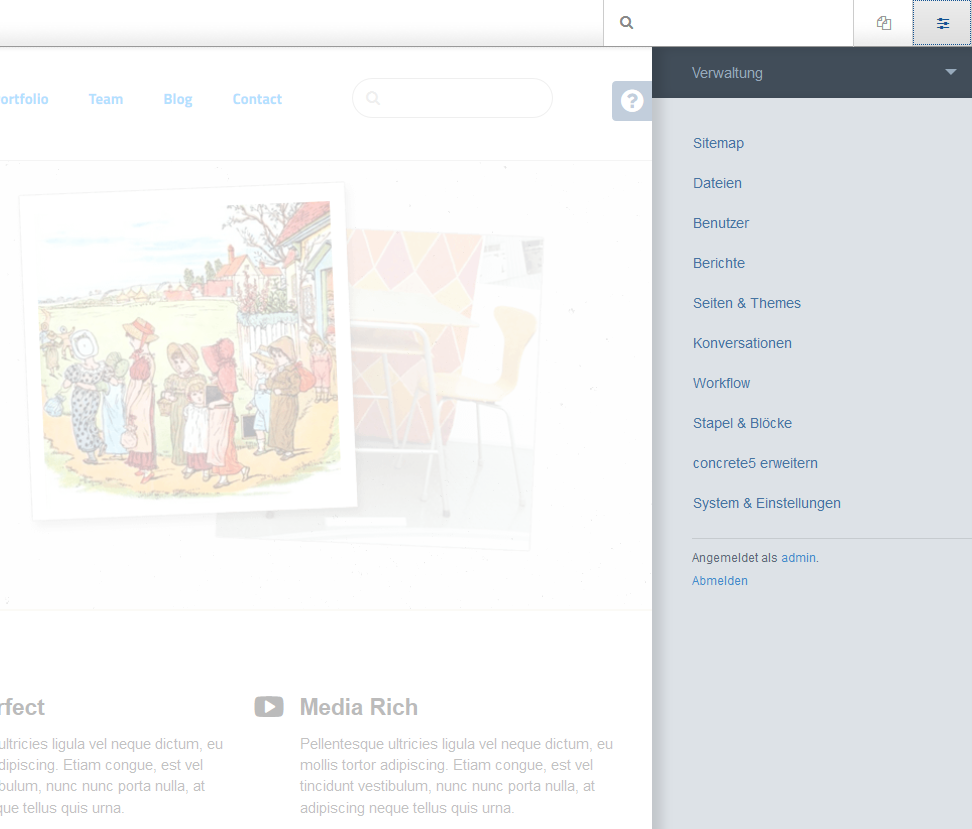Screen dimensions: 972x829
Task: Click the magnifier icon in the top toolbar
Action: [627, 23]
